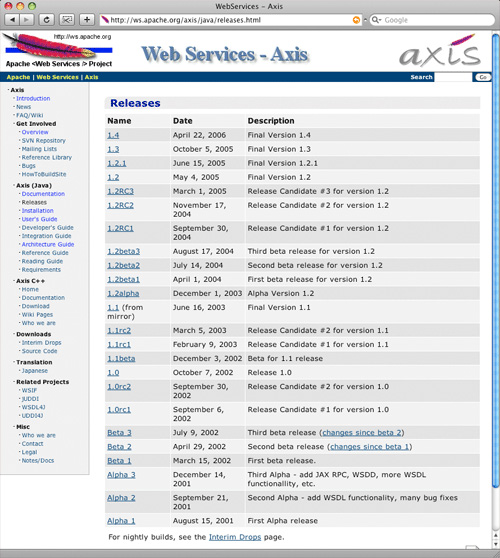
Task: Open release 1.2.1 link
Action: tap(117, 163)
